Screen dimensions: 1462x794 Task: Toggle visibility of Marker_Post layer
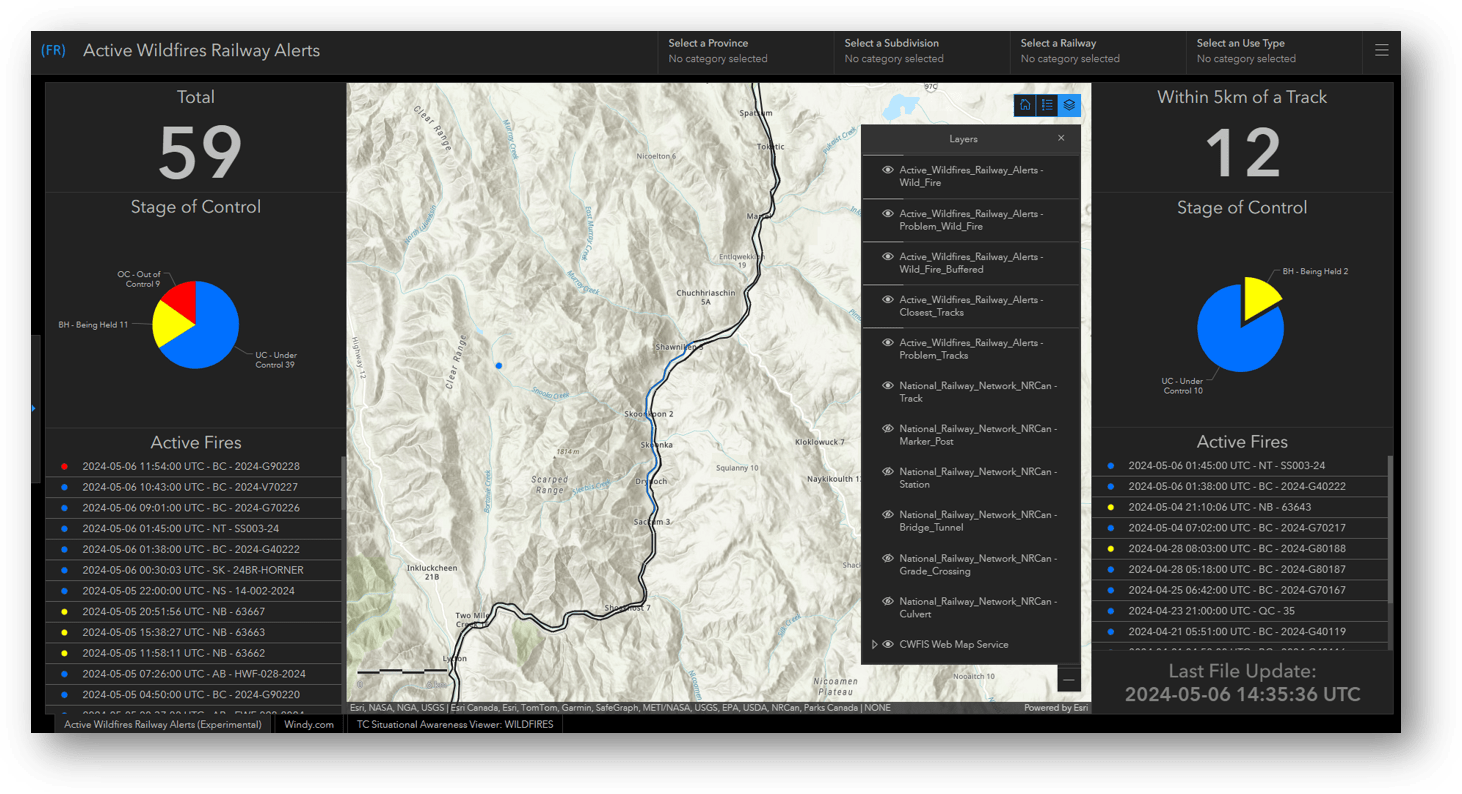pyautogui.click(x=887, y=428)
